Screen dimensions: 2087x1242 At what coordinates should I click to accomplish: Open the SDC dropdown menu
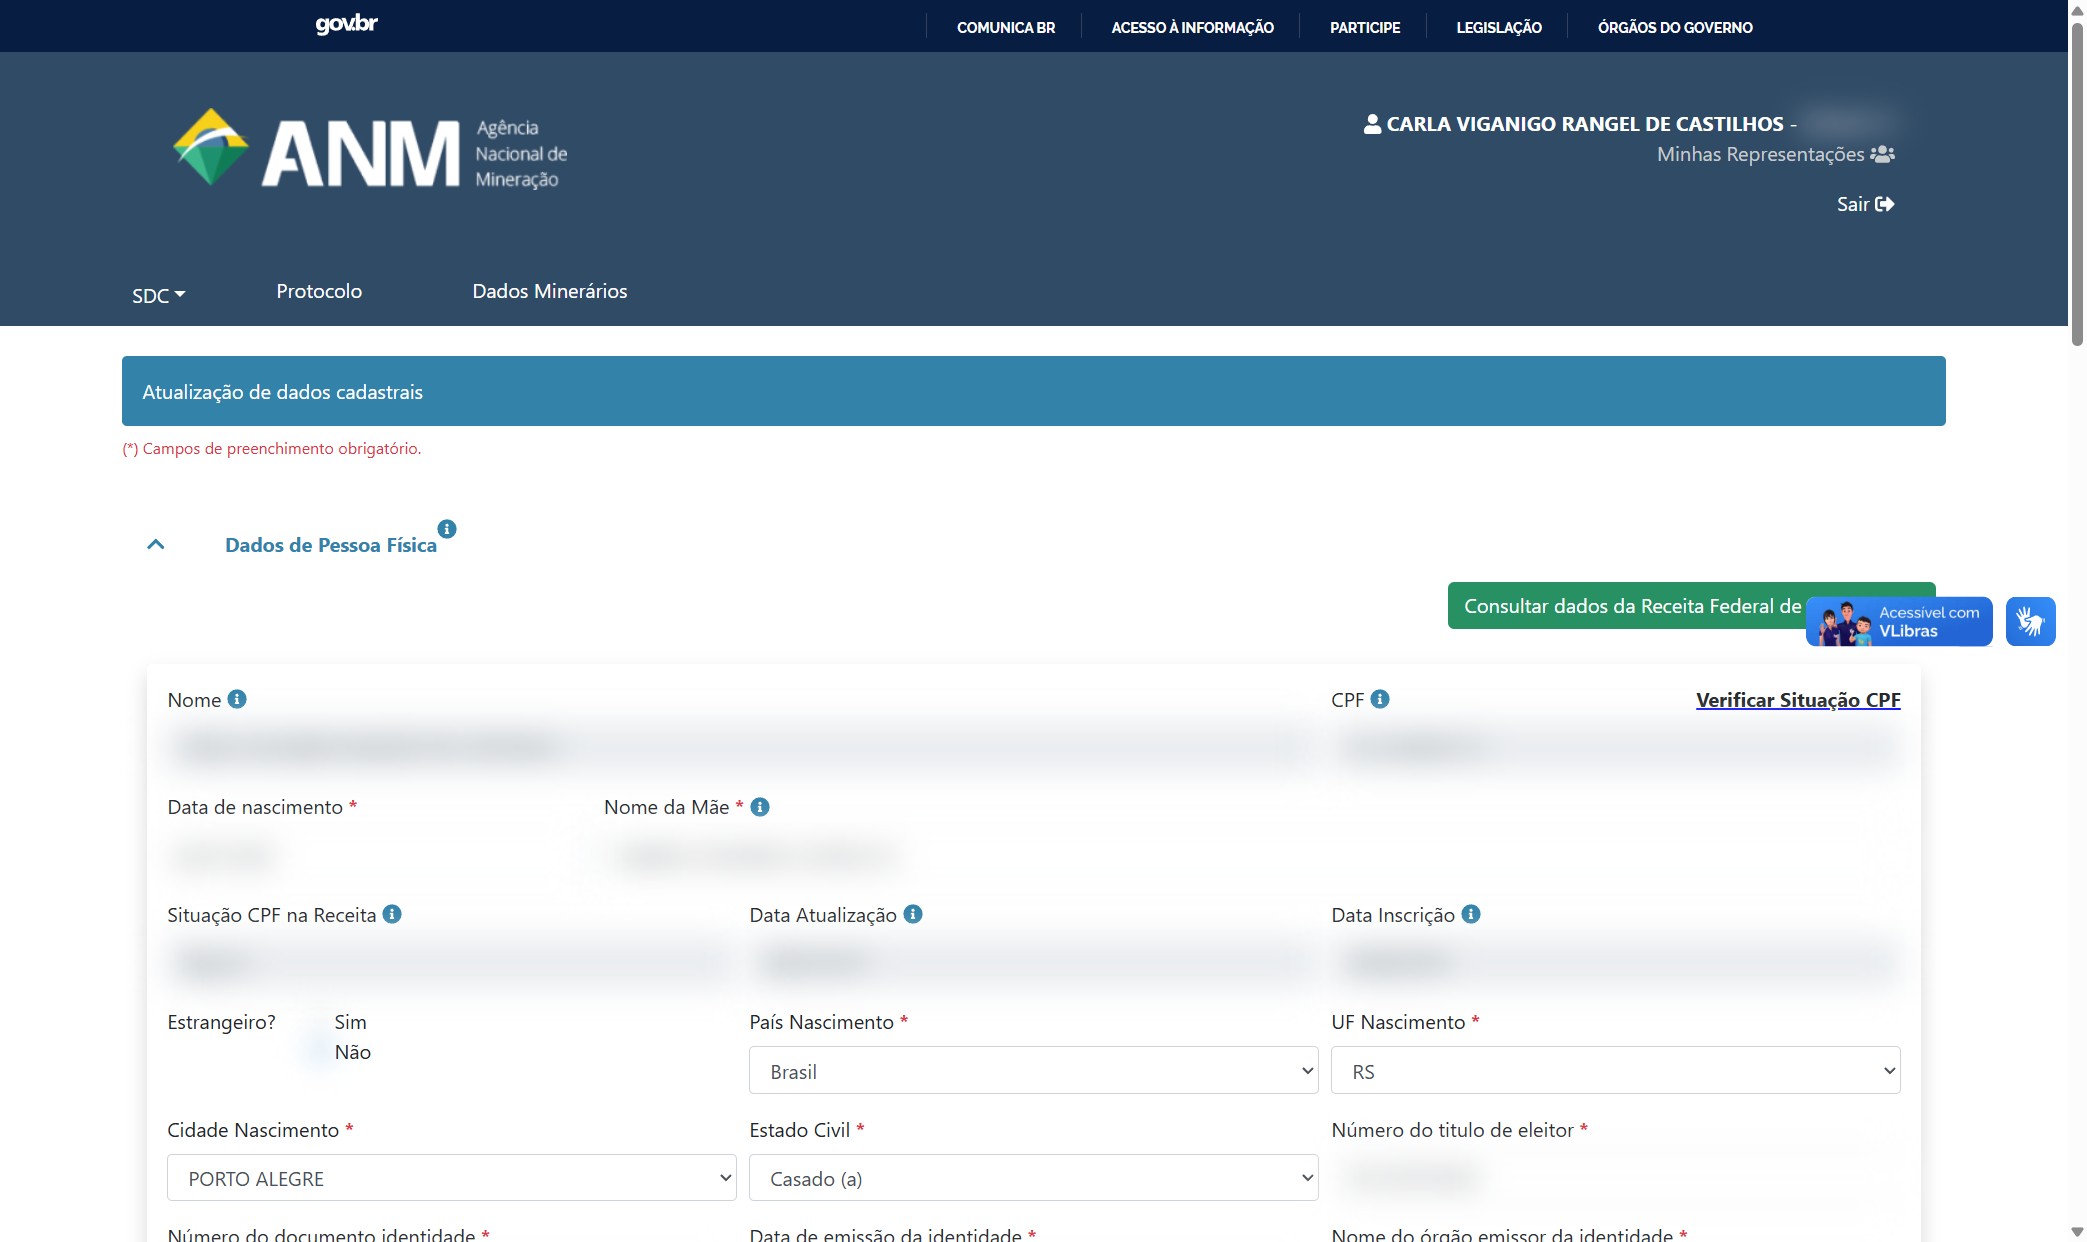pos(158,295)
